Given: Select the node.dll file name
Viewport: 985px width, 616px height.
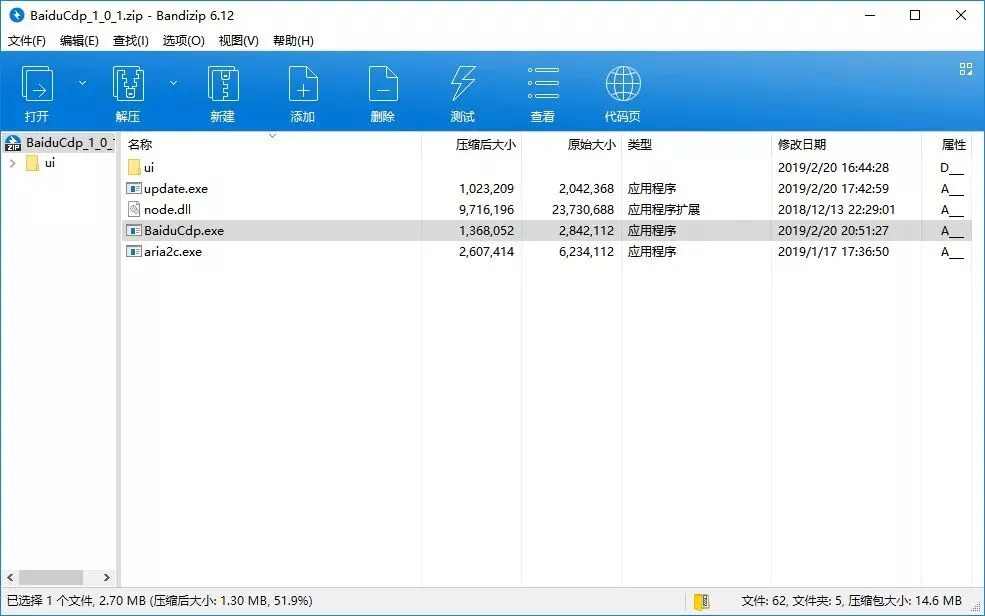Looking at the screenshot, I should (x=168, y=209).
